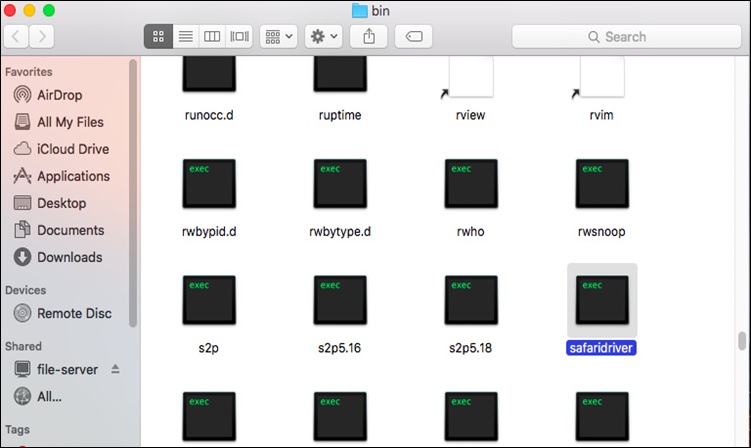
Task: Open iCloud Drive in sidebar
Action: click(61, 149)
